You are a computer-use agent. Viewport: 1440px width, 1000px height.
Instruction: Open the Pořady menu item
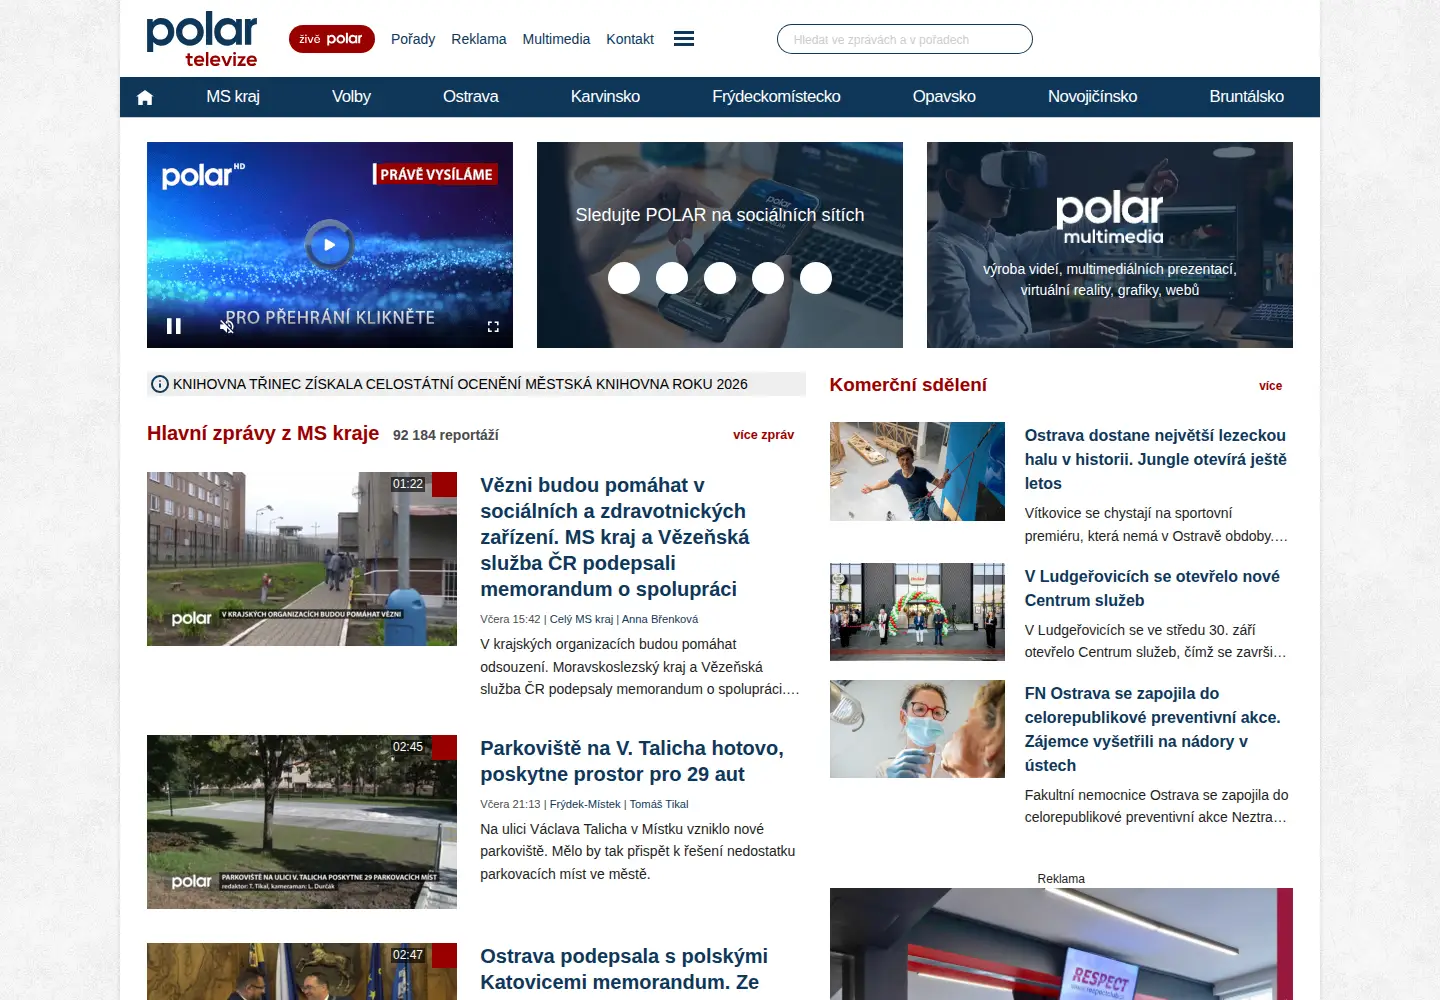413,39
